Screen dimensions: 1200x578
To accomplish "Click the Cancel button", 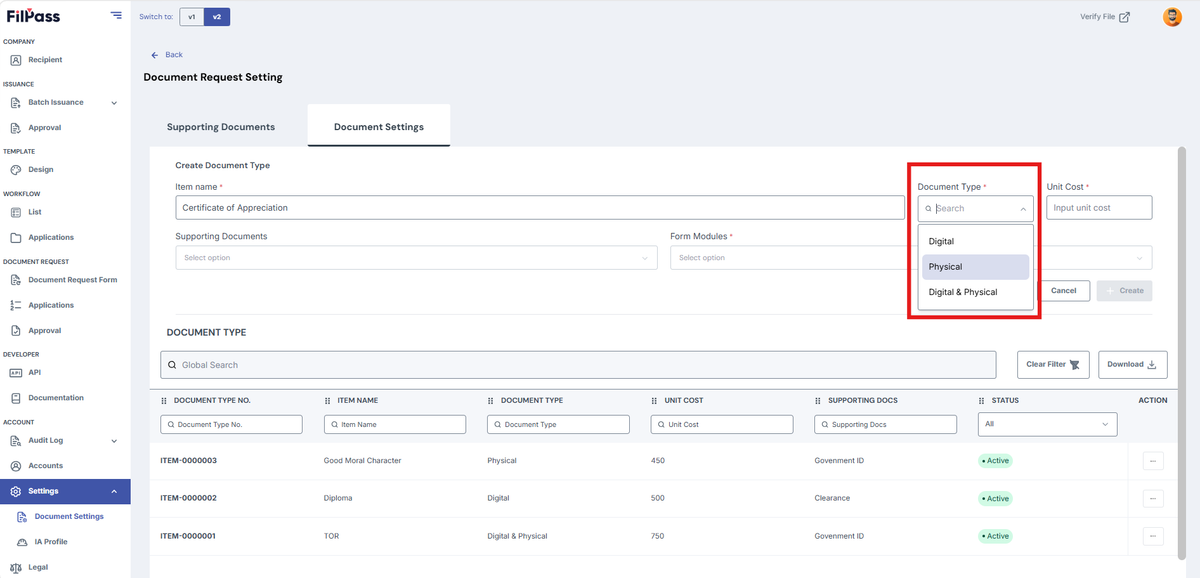I will click(1064, 290).
